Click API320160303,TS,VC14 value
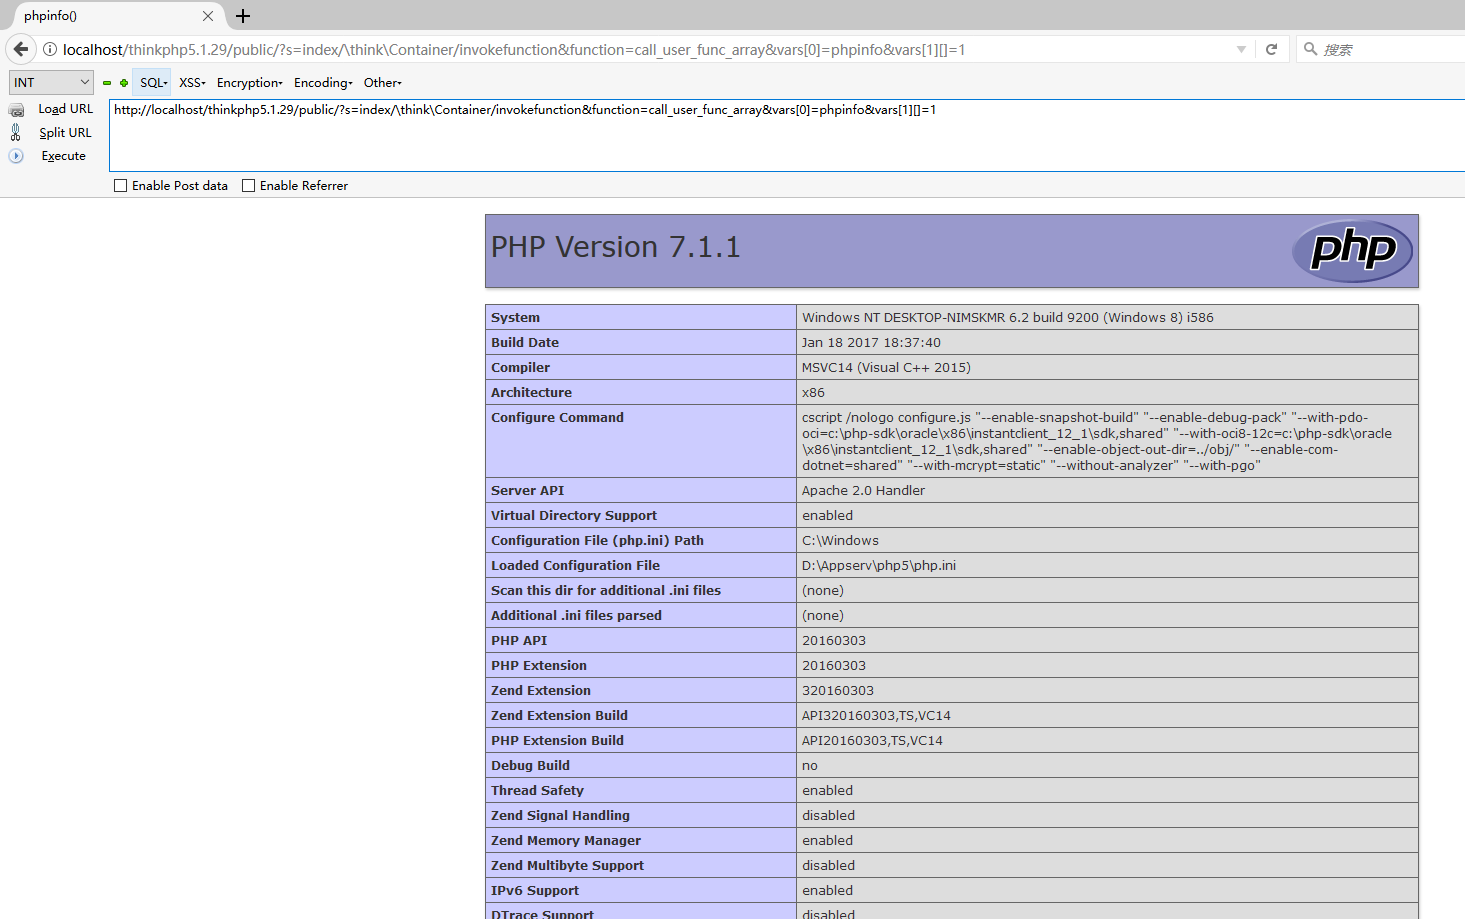This screenshot has width=1465, height=919. click(876, 716)
